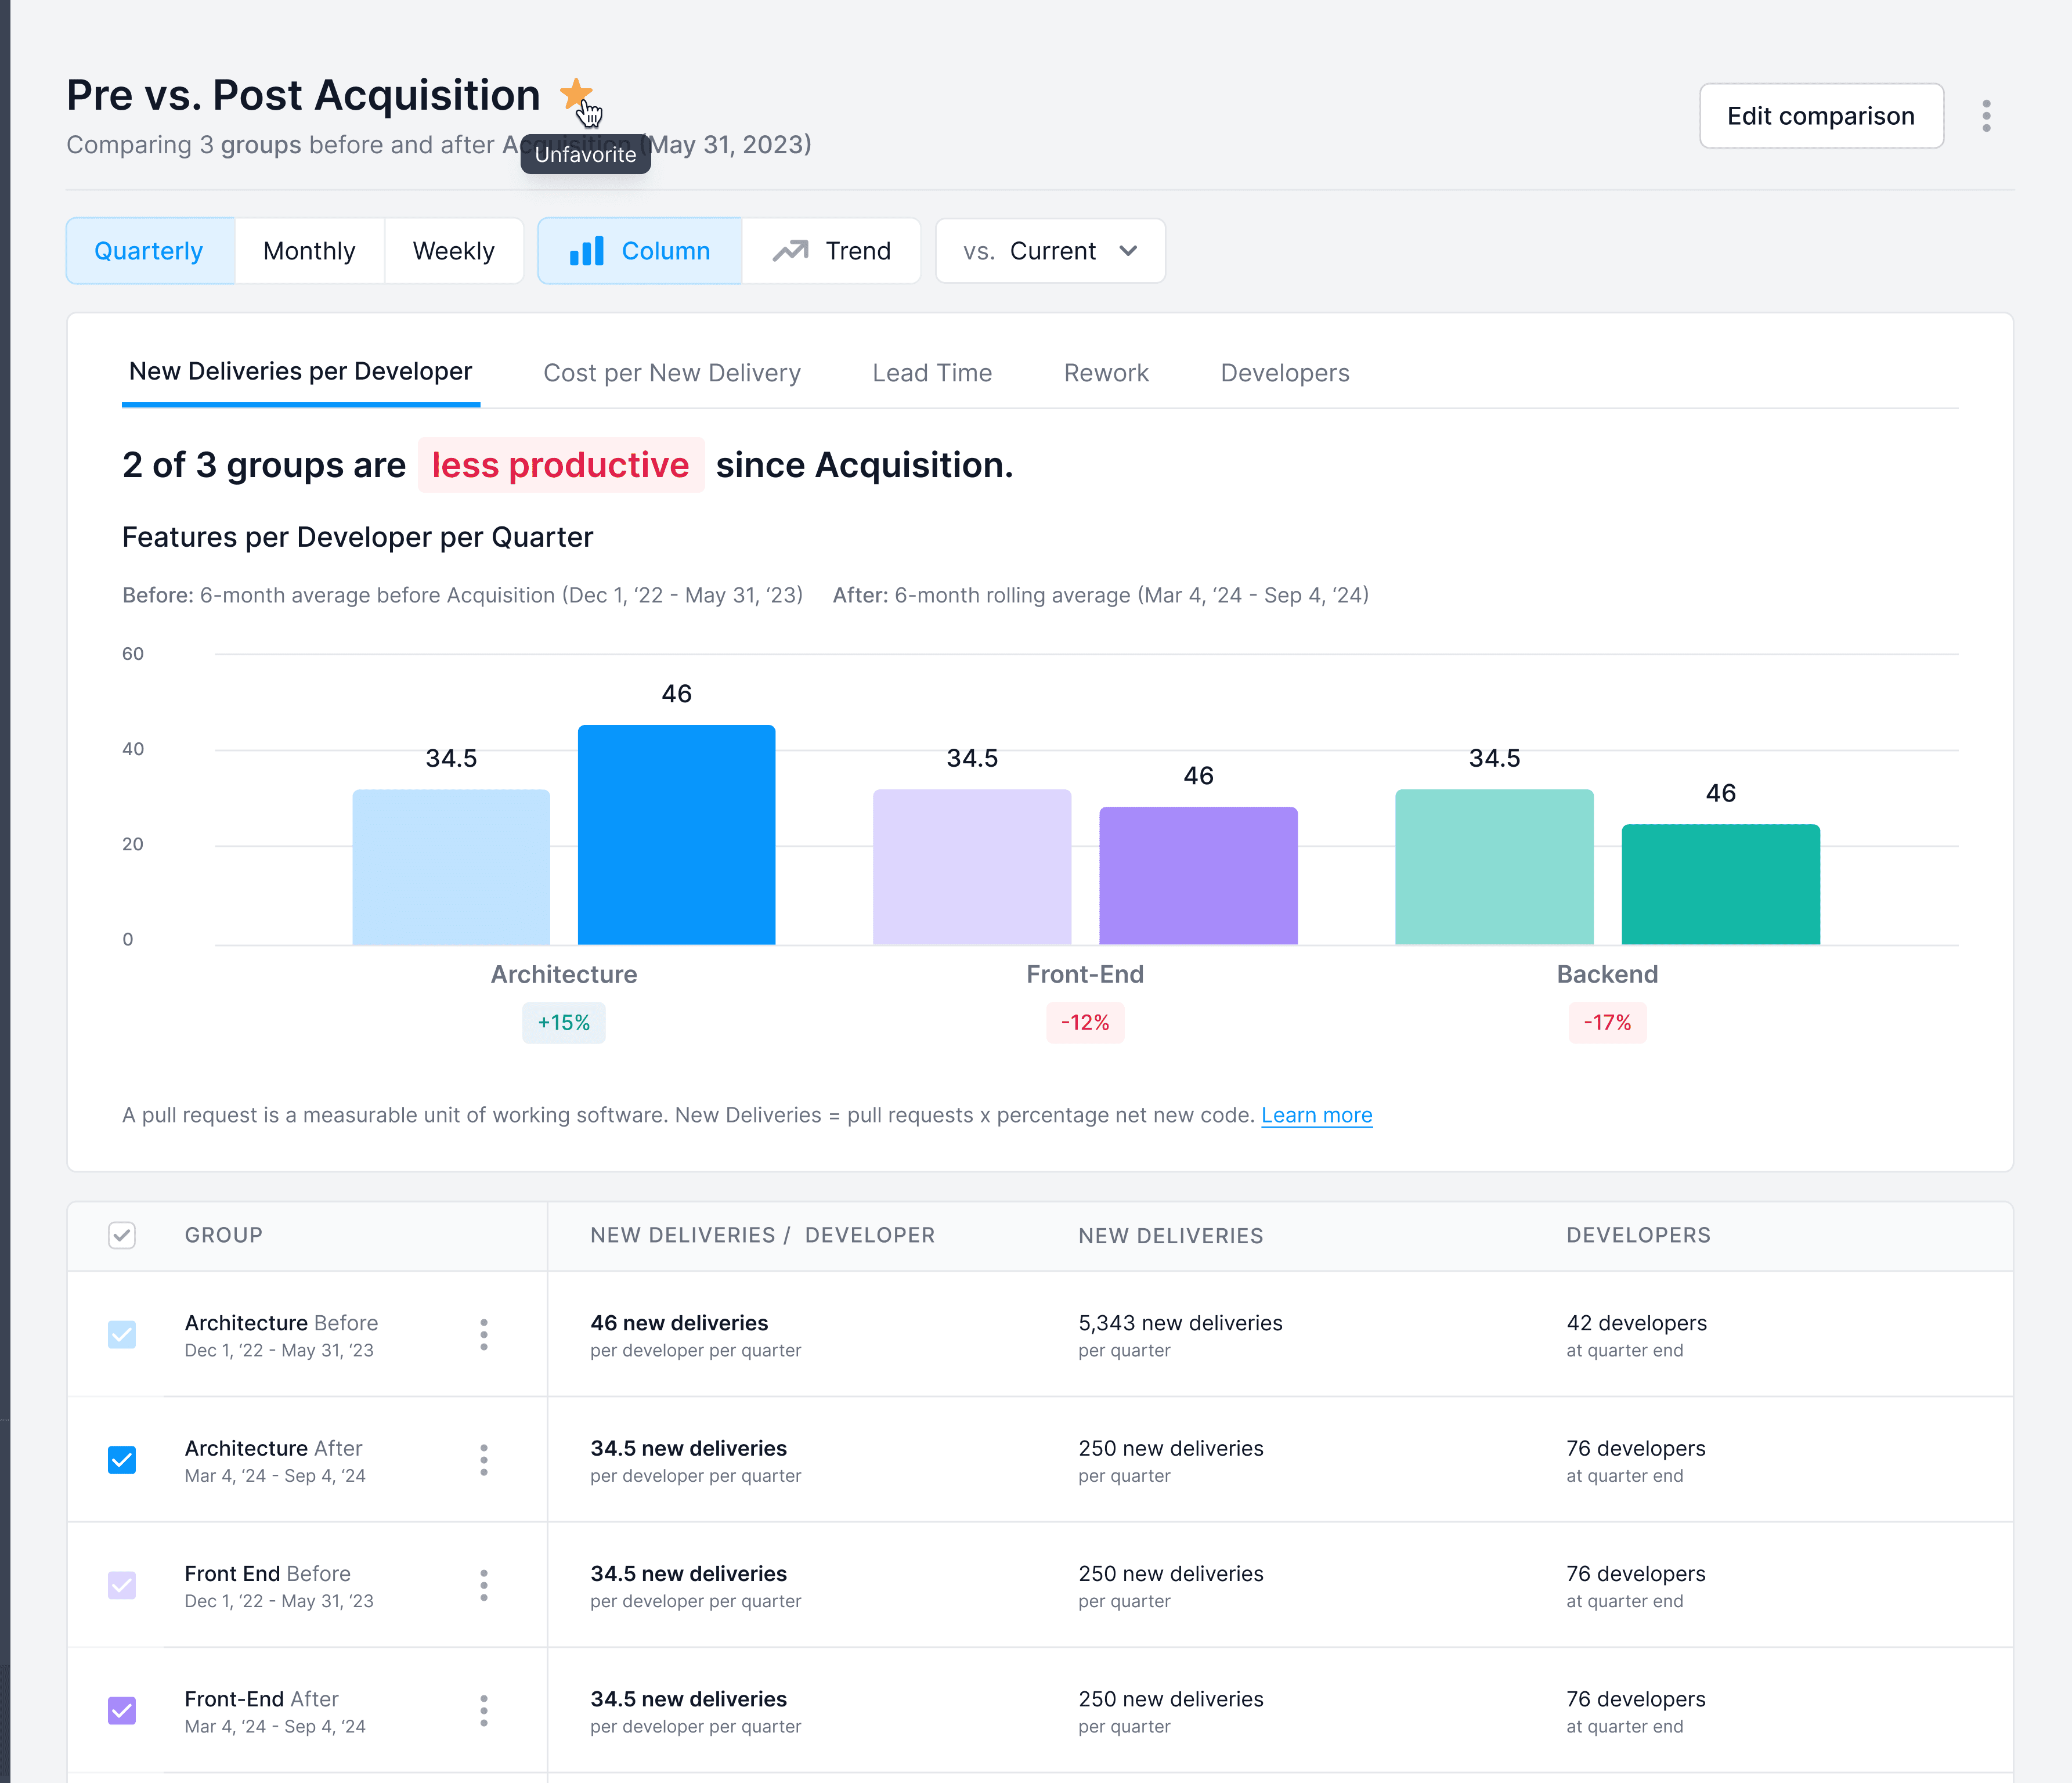Open options menu for Front End Before row
2072x1783 pixels.
(484, 1585)
